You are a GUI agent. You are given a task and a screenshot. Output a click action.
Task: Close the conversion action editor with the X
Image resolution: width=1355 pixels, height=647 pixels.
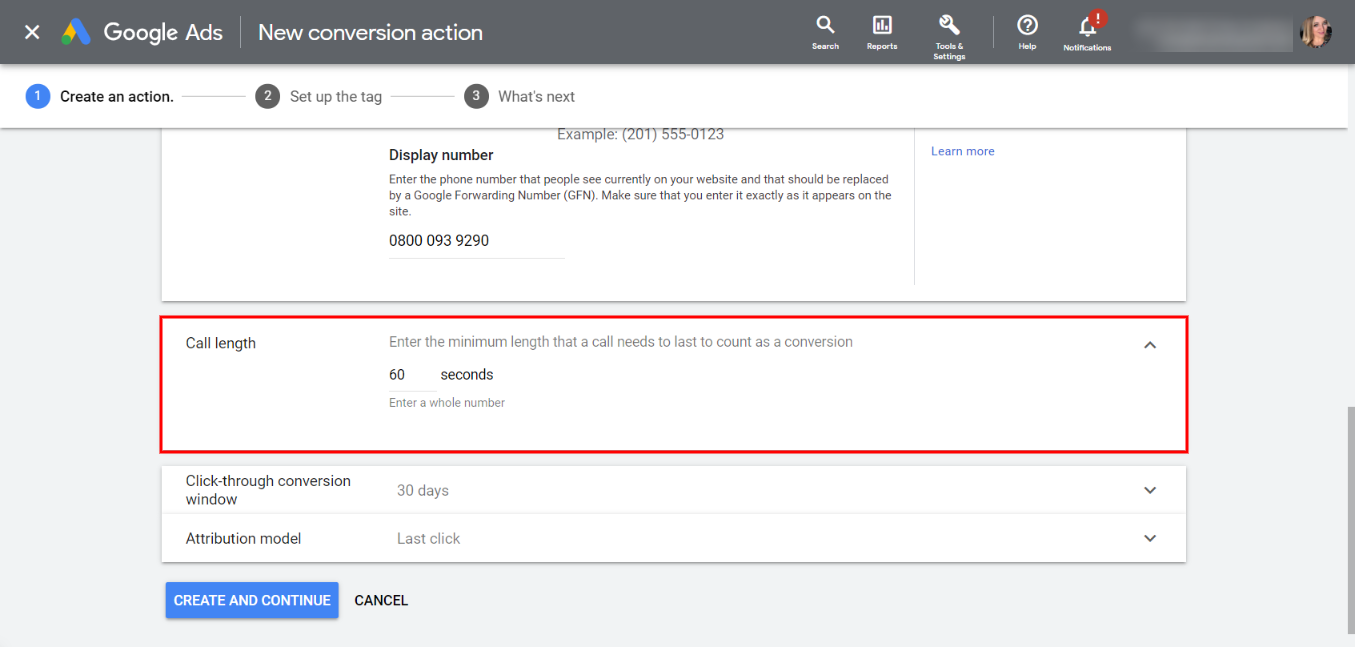(x=30, y=31)
